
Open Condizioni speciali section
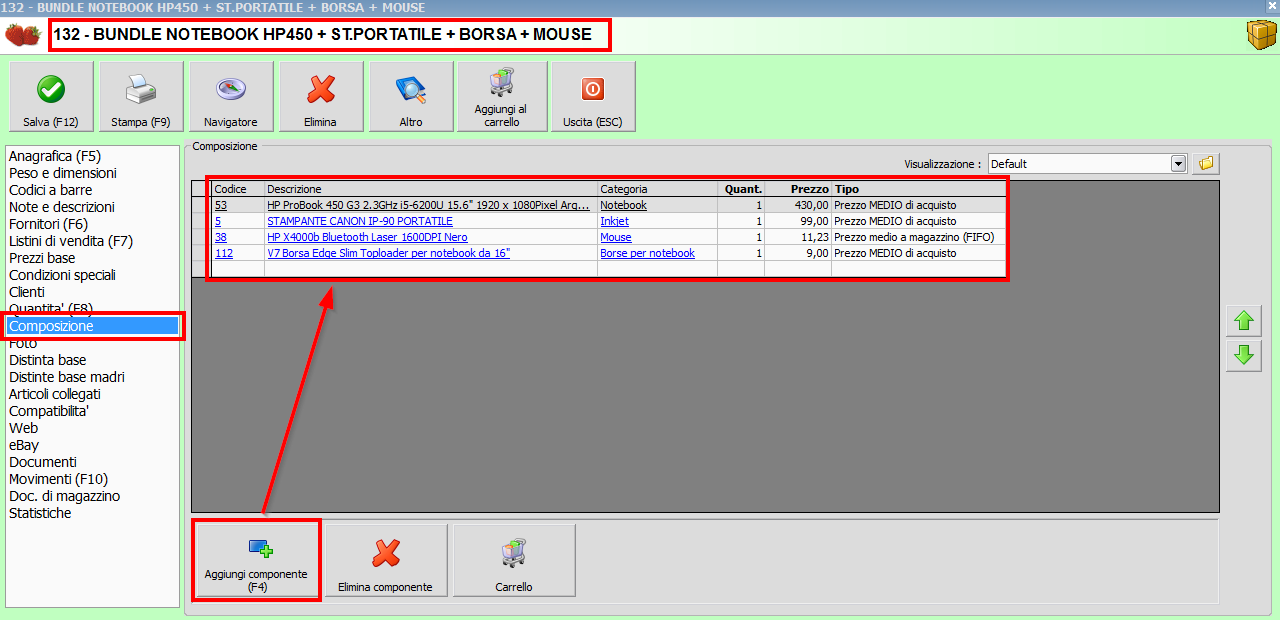(63, 275)
